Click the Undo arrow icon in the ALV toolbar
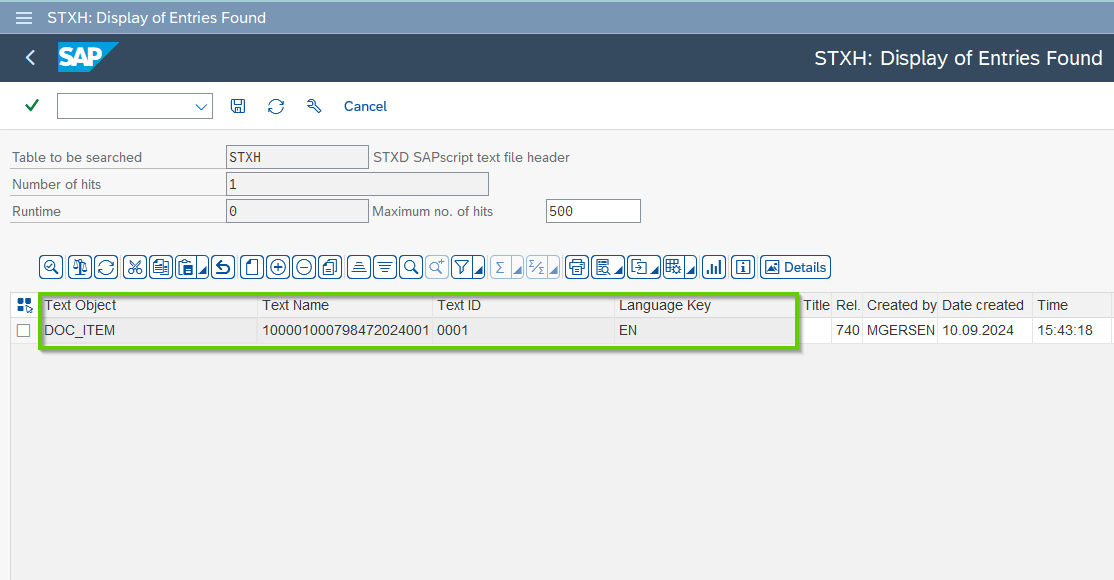 click(223, 267)
